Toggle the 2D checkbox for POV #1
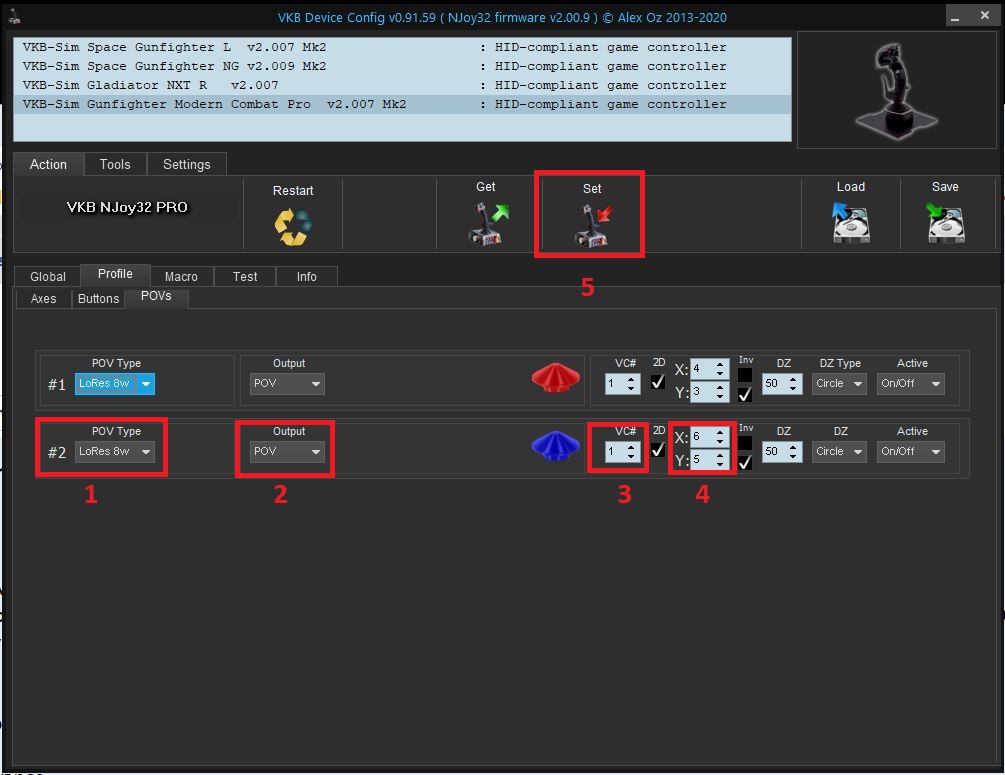This screenshot has height=775, width=1005. pyautogui.click(x=658, y=382)
